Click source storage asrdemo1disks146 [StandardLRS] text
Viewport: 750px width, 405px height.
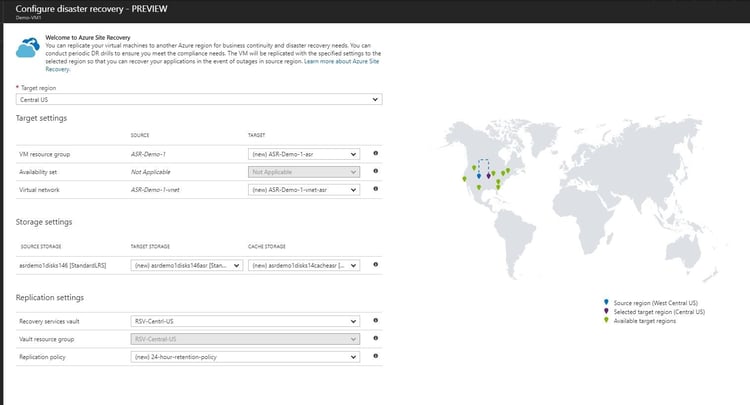pyautogui.click(x=63, y=265)
